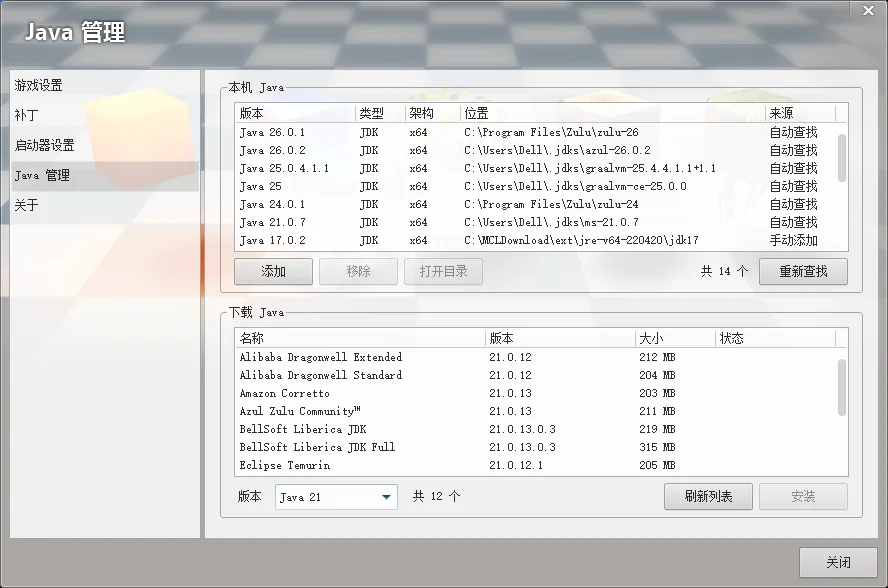Select the Java 26.0.1 row

coord(536,132)
